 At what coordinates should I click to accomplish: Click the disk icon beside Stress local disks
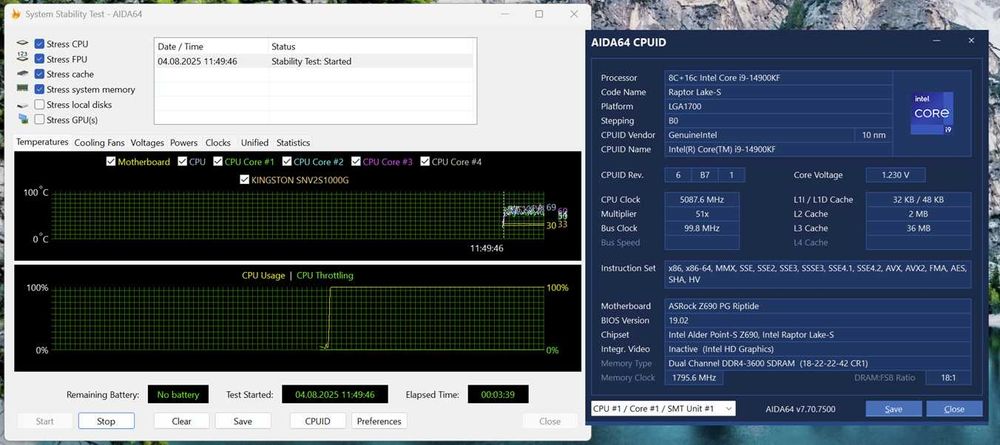pyautogui.click(x=23, y=105)
